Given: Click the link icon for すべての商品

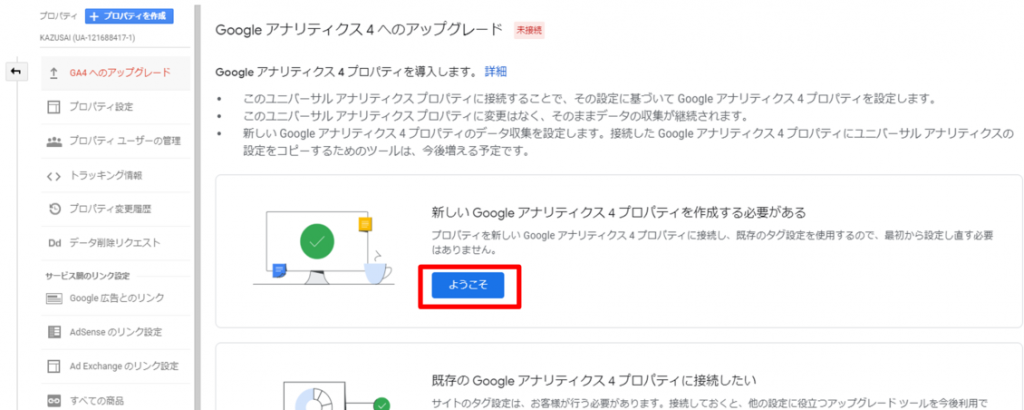Looking at the screenshot, I should pos(54,400).
